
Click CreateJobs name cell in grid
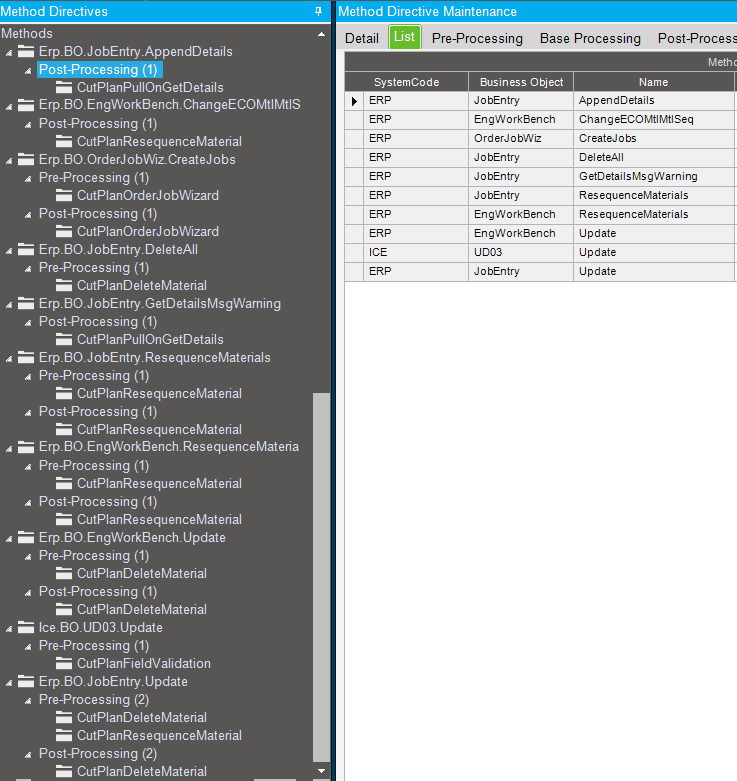click(653, 138)
